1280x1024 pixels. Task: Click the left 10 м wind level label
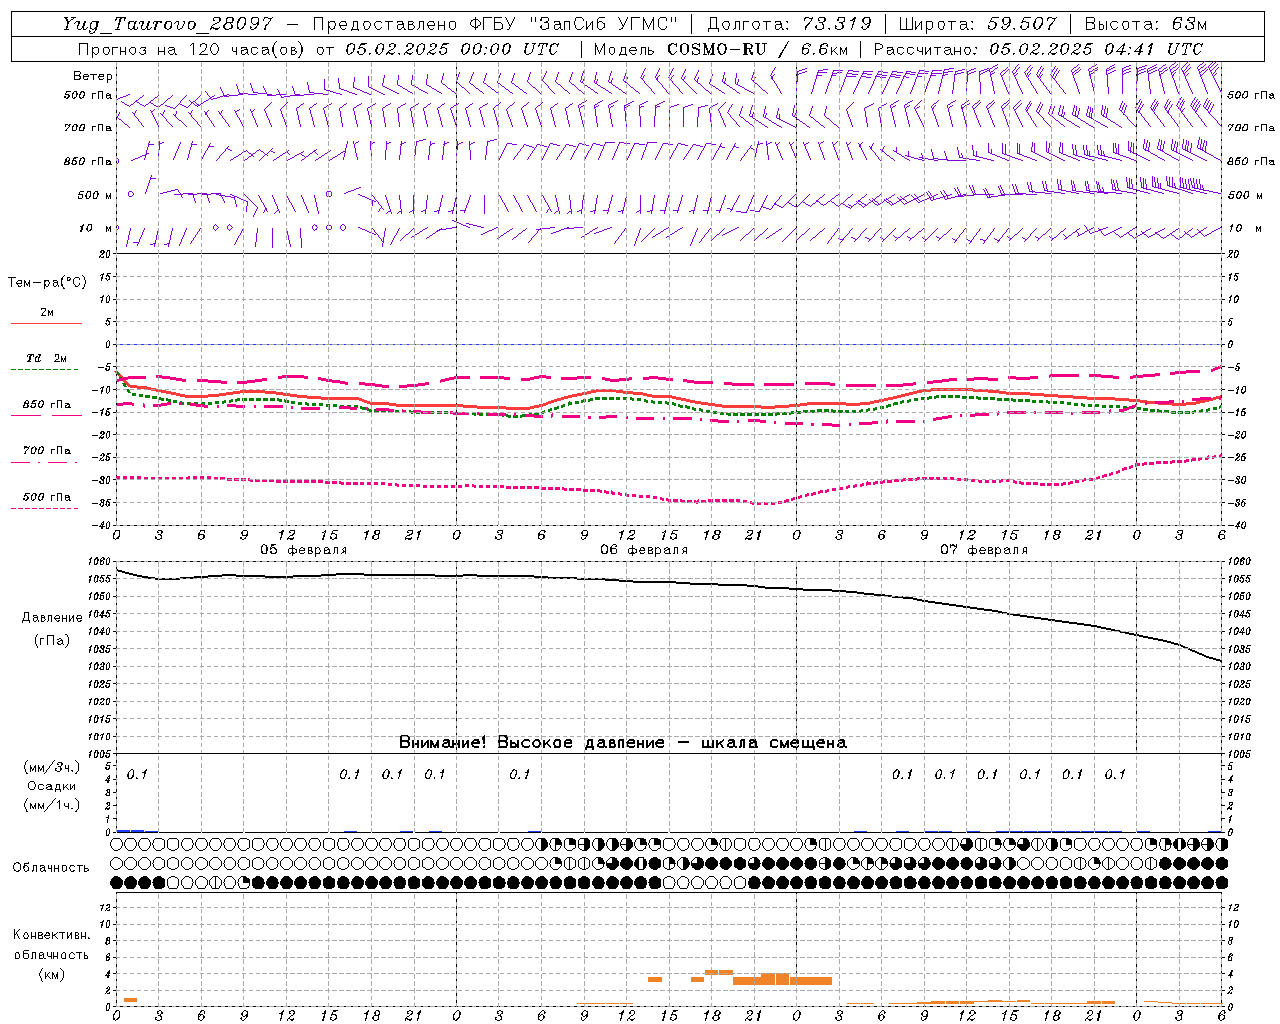tap(96, 228)
